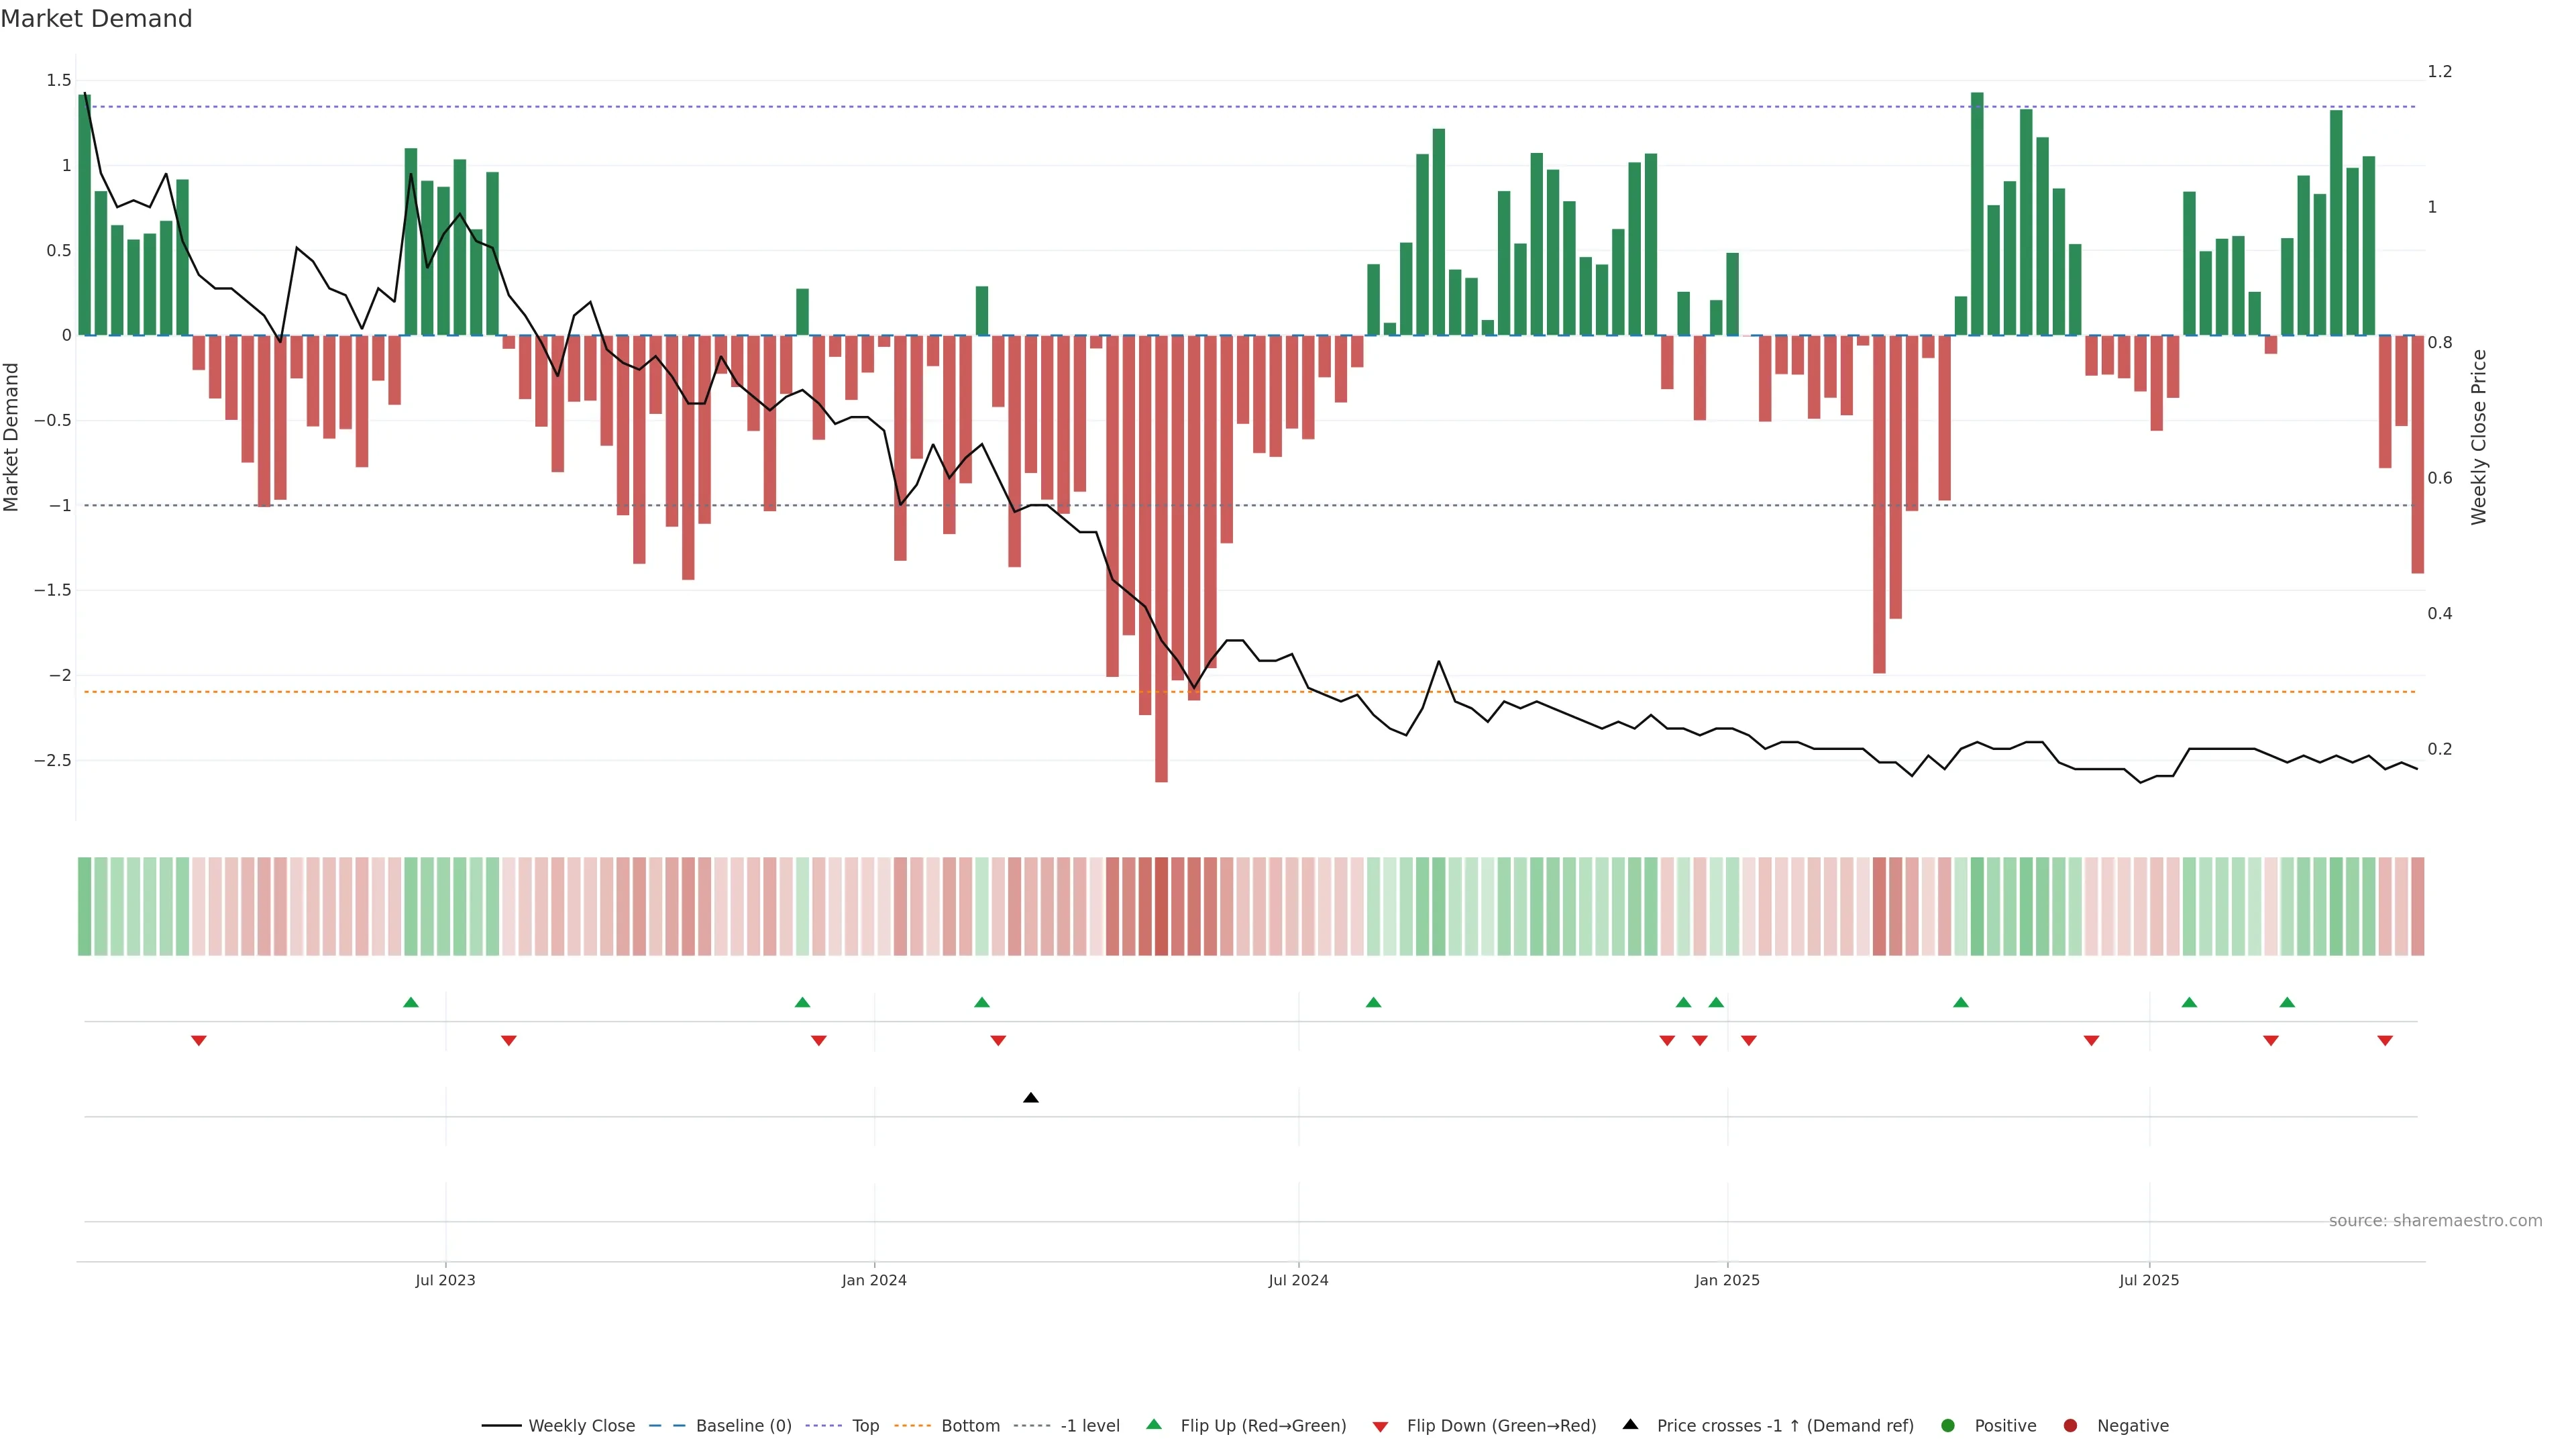Click Price crosses -1 black triangle legend

point(1630,1425)
